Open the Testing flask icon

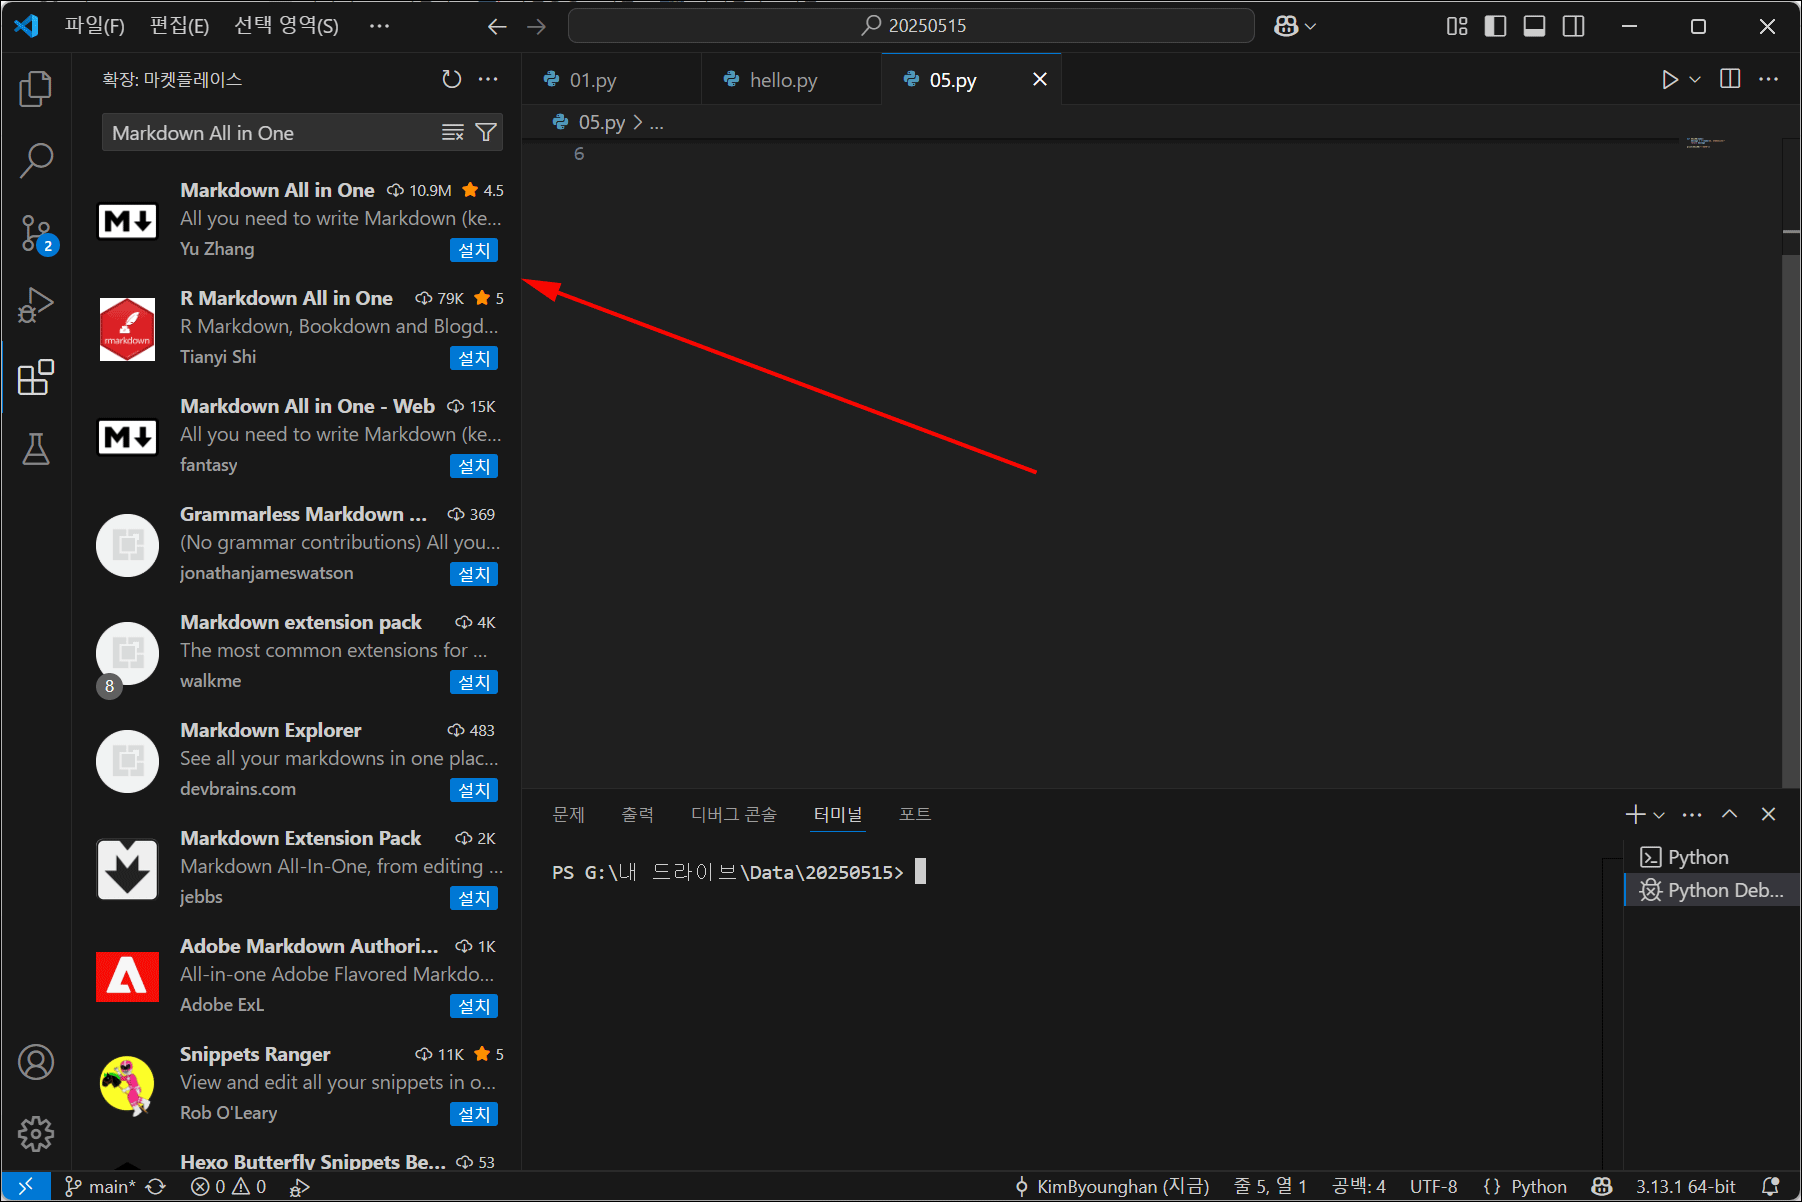36,449
